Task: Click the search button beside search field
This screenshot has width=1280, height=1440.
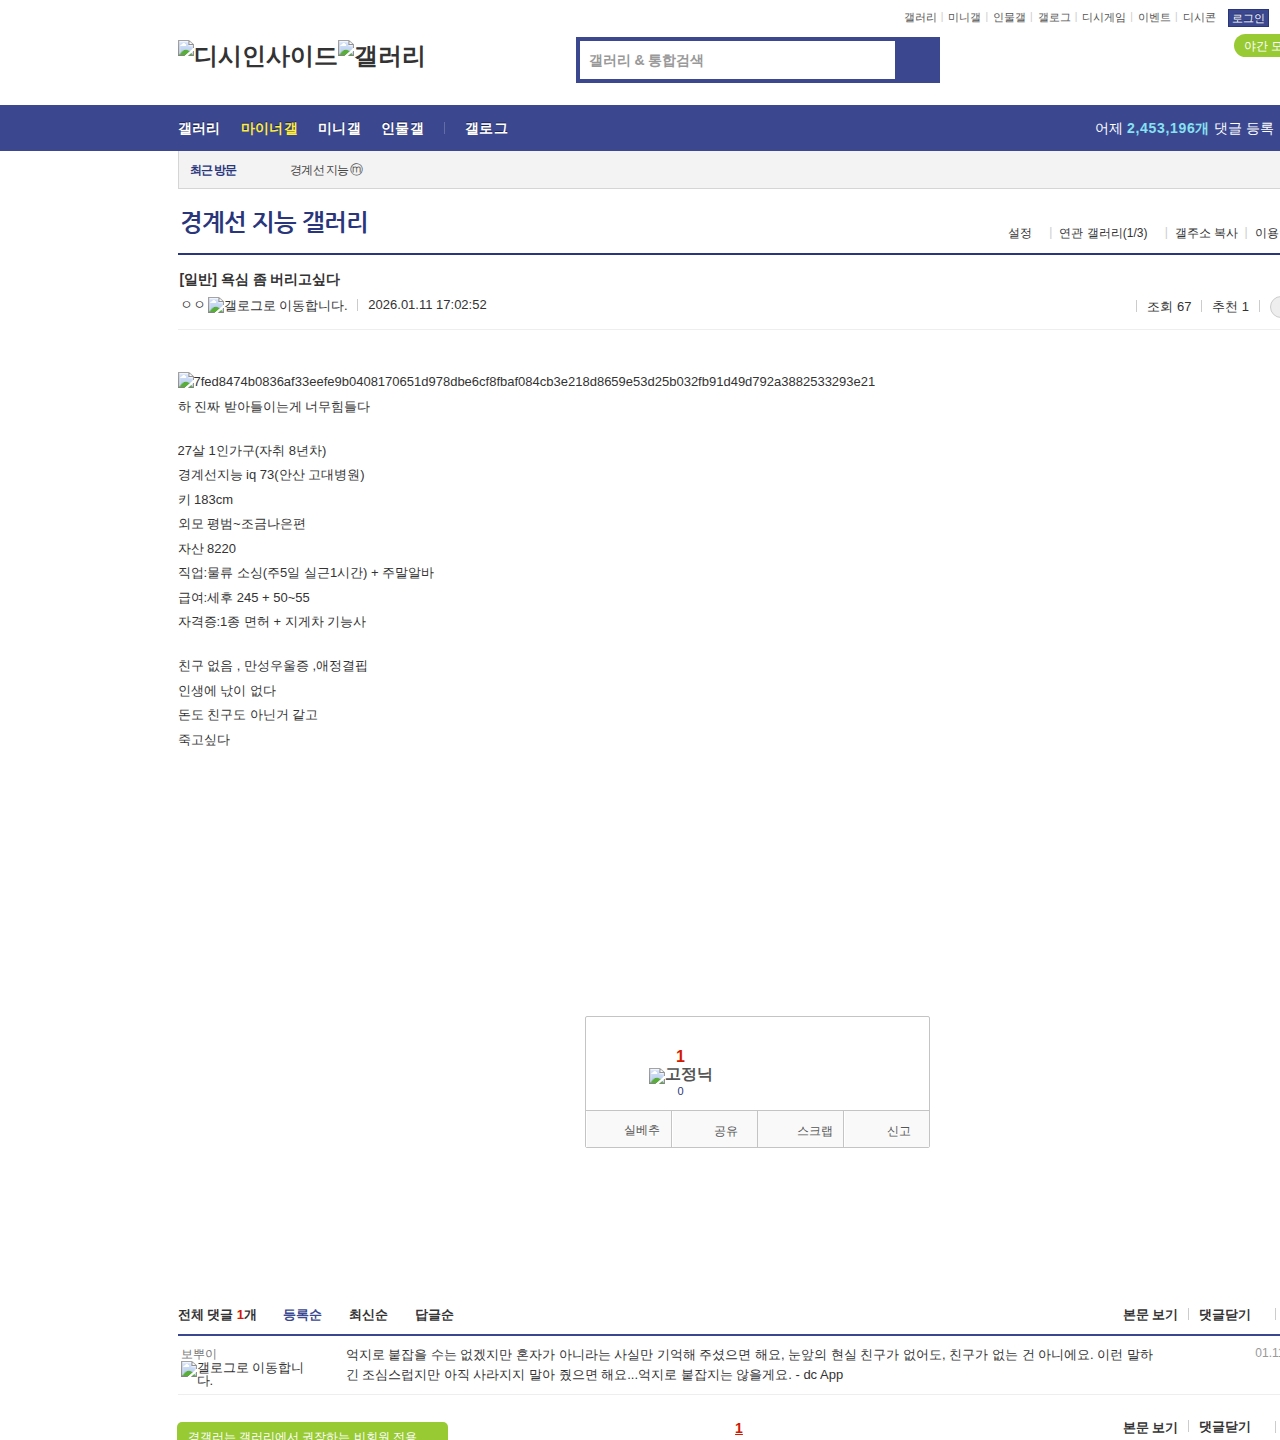Action: coord(917,60)
